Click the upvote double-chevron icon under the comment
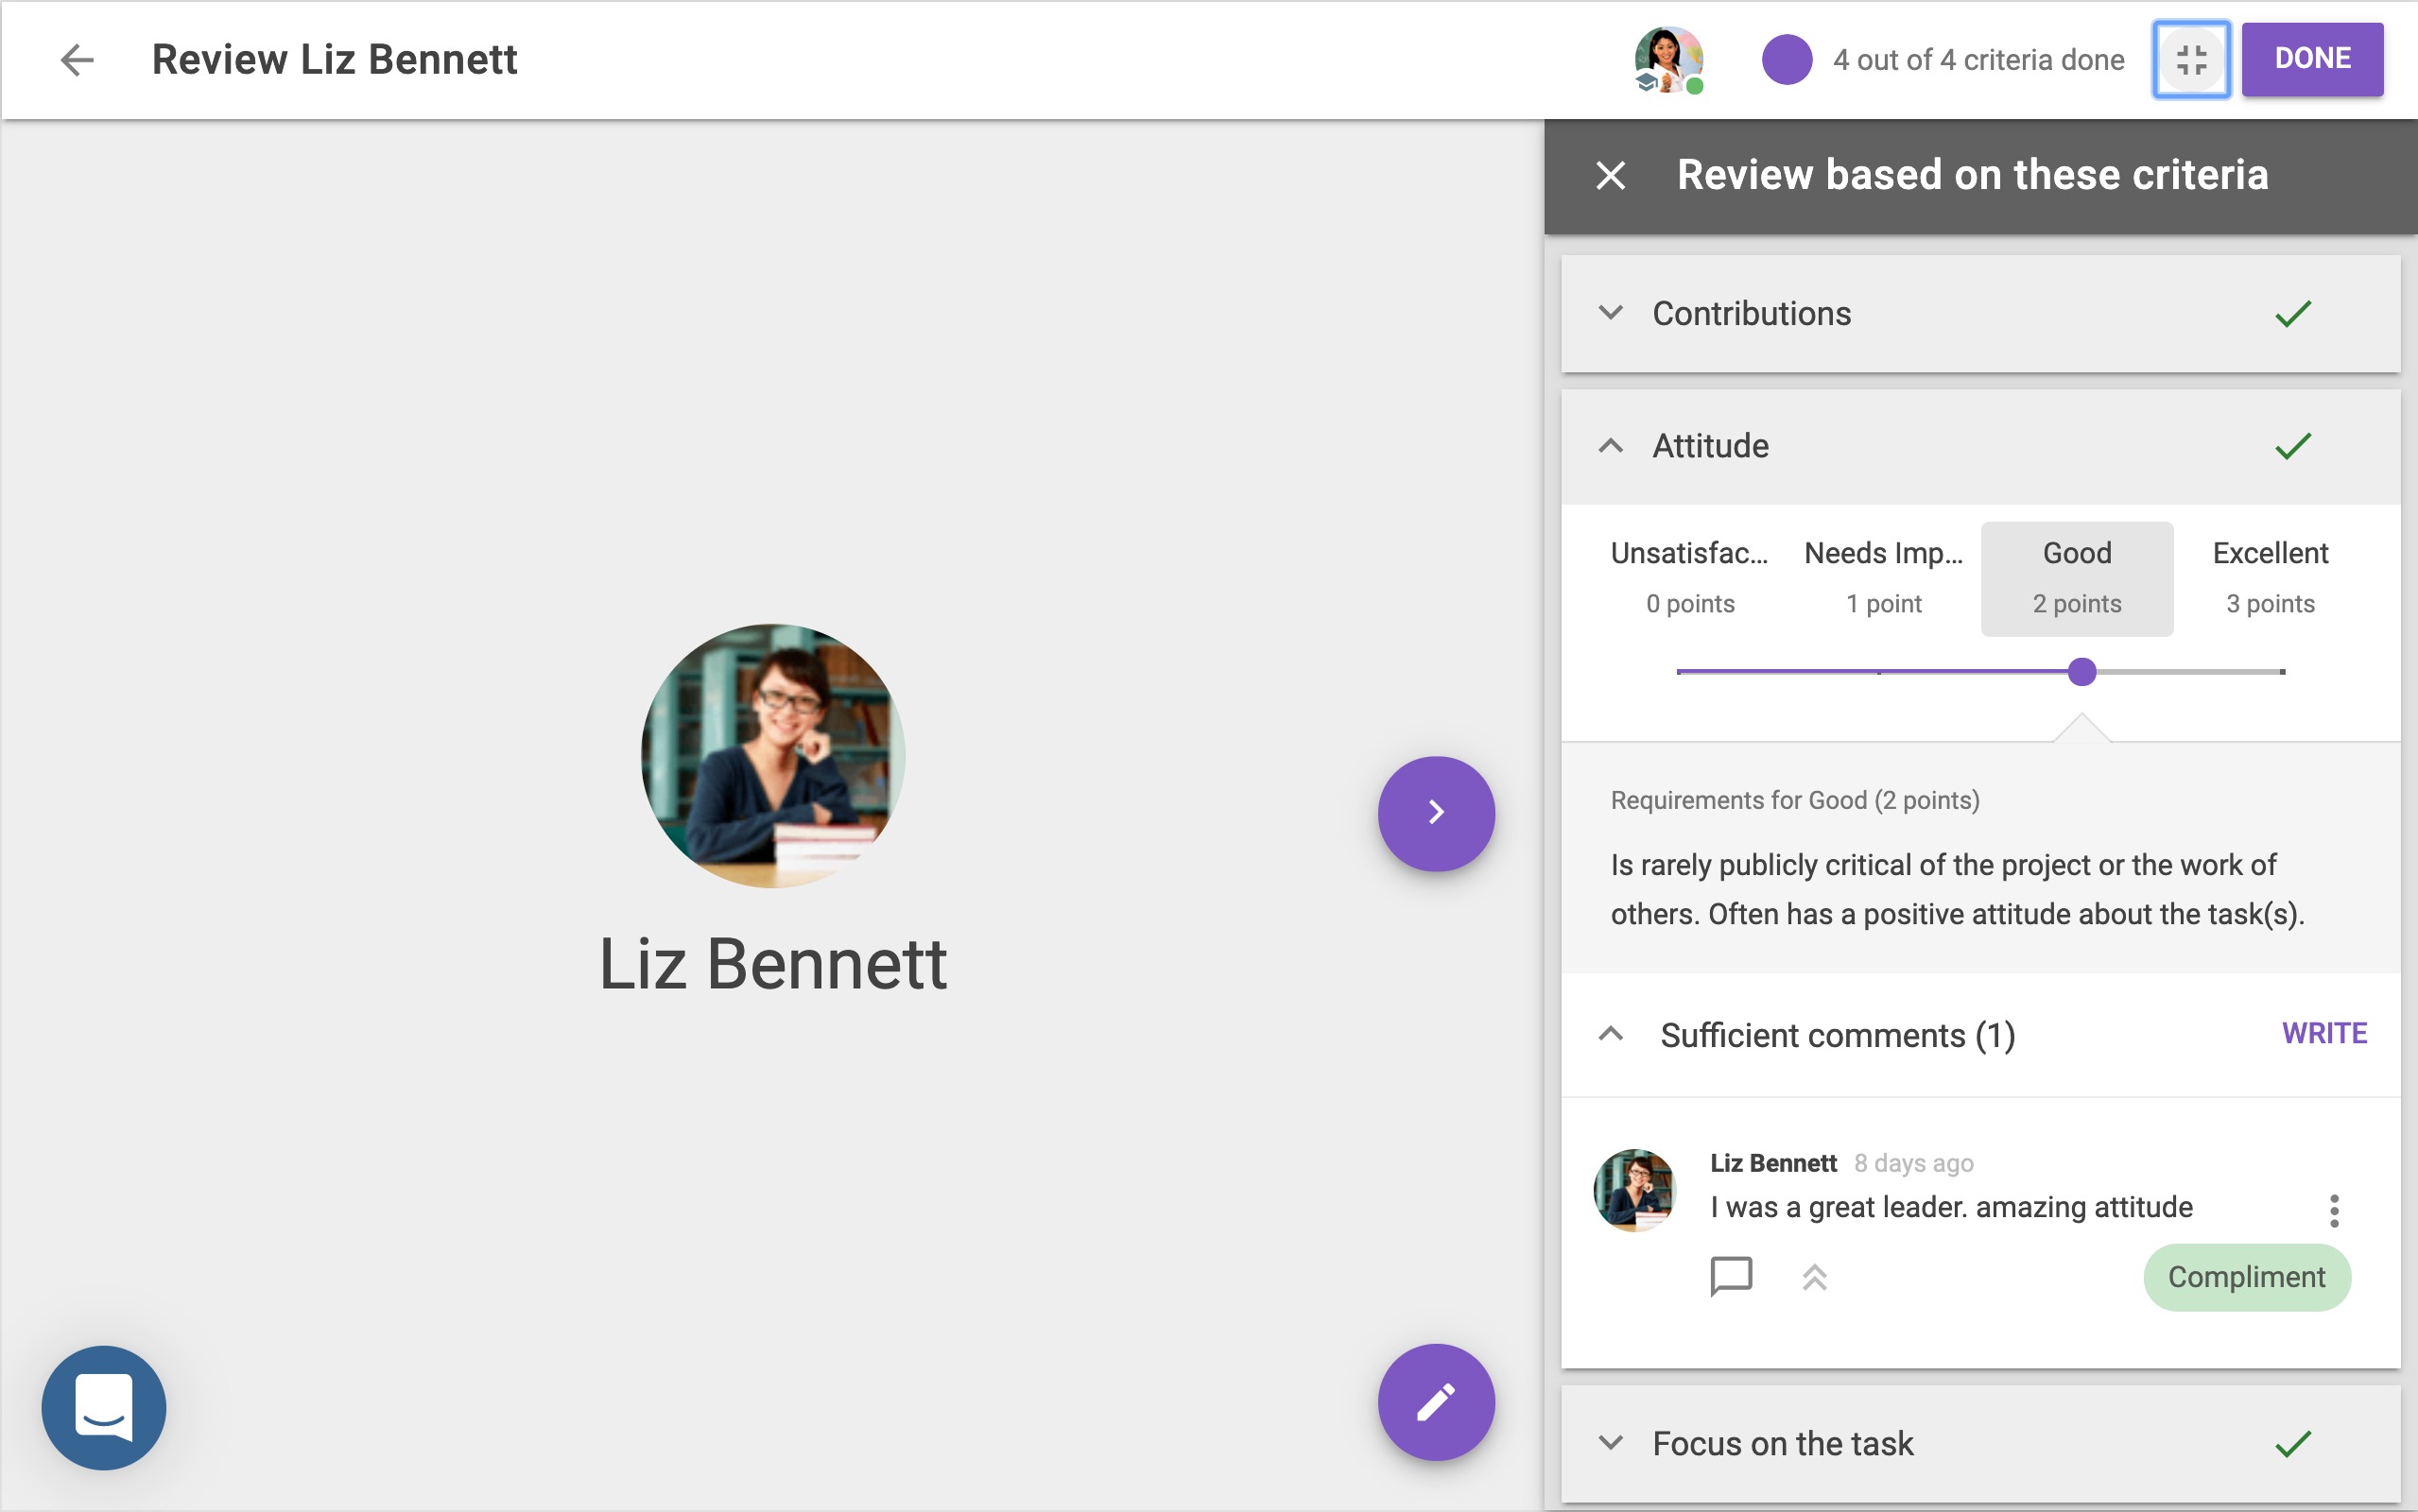 [1814, 1277]
